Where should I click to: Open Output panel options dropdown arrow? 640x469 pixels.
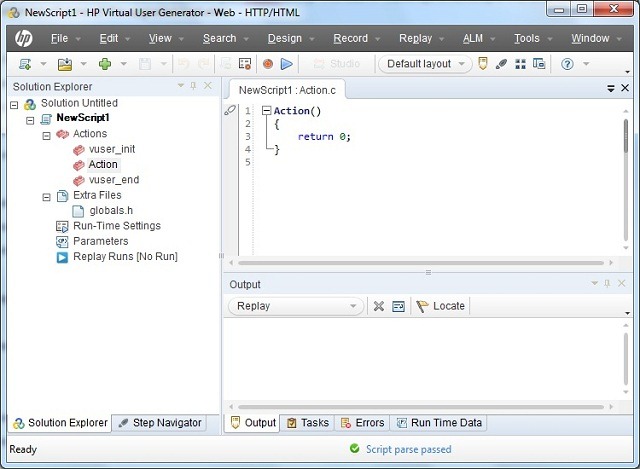tap(595, 283)
